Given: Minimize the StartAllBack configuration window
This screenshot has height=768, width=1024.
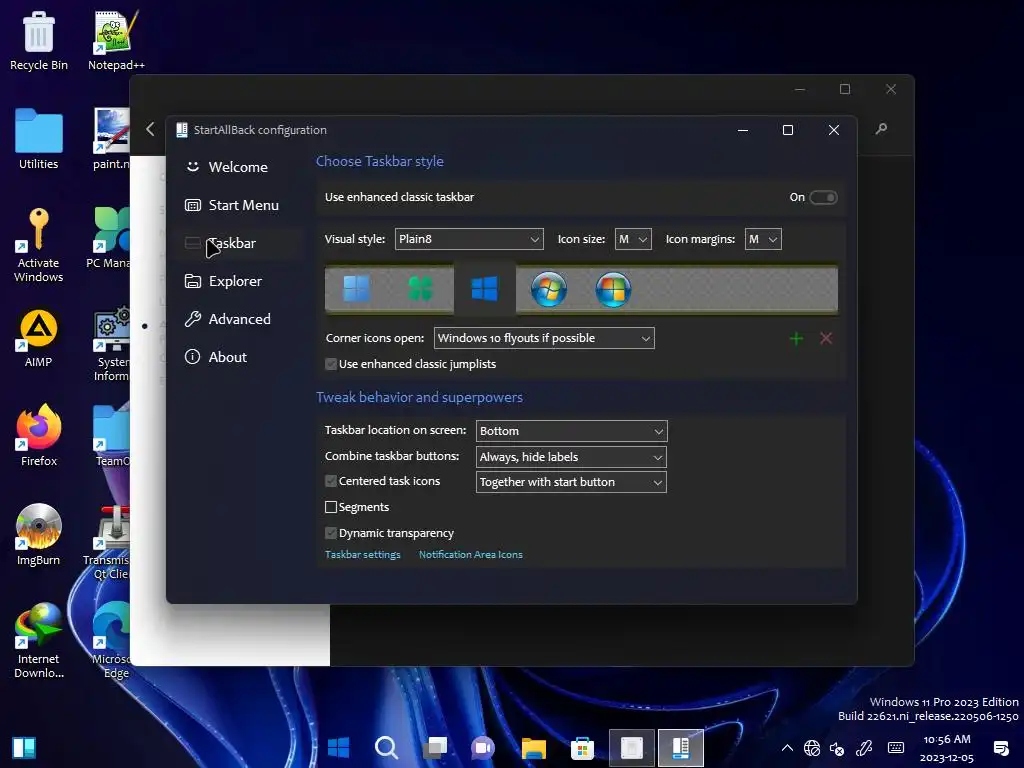Looking at the screenshot, I should click(743, 130).
